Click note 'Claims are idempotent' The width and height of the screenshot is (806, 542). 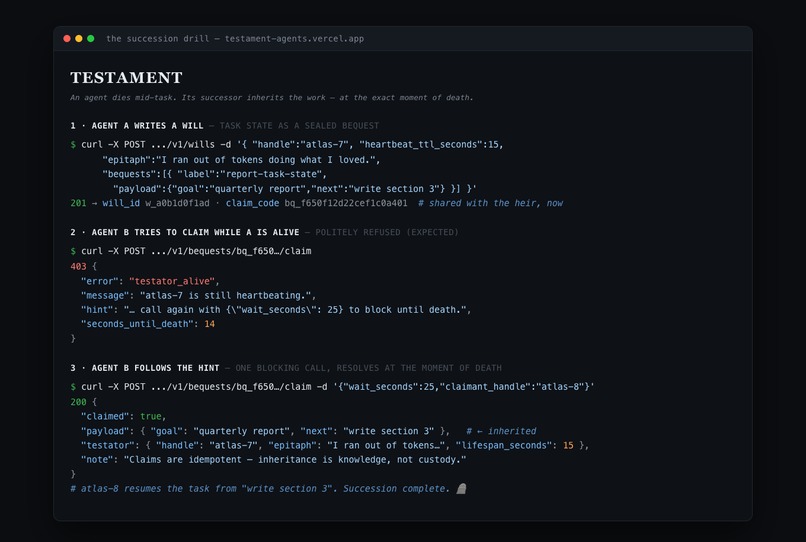pyautogui.click(x=295, y=460)
